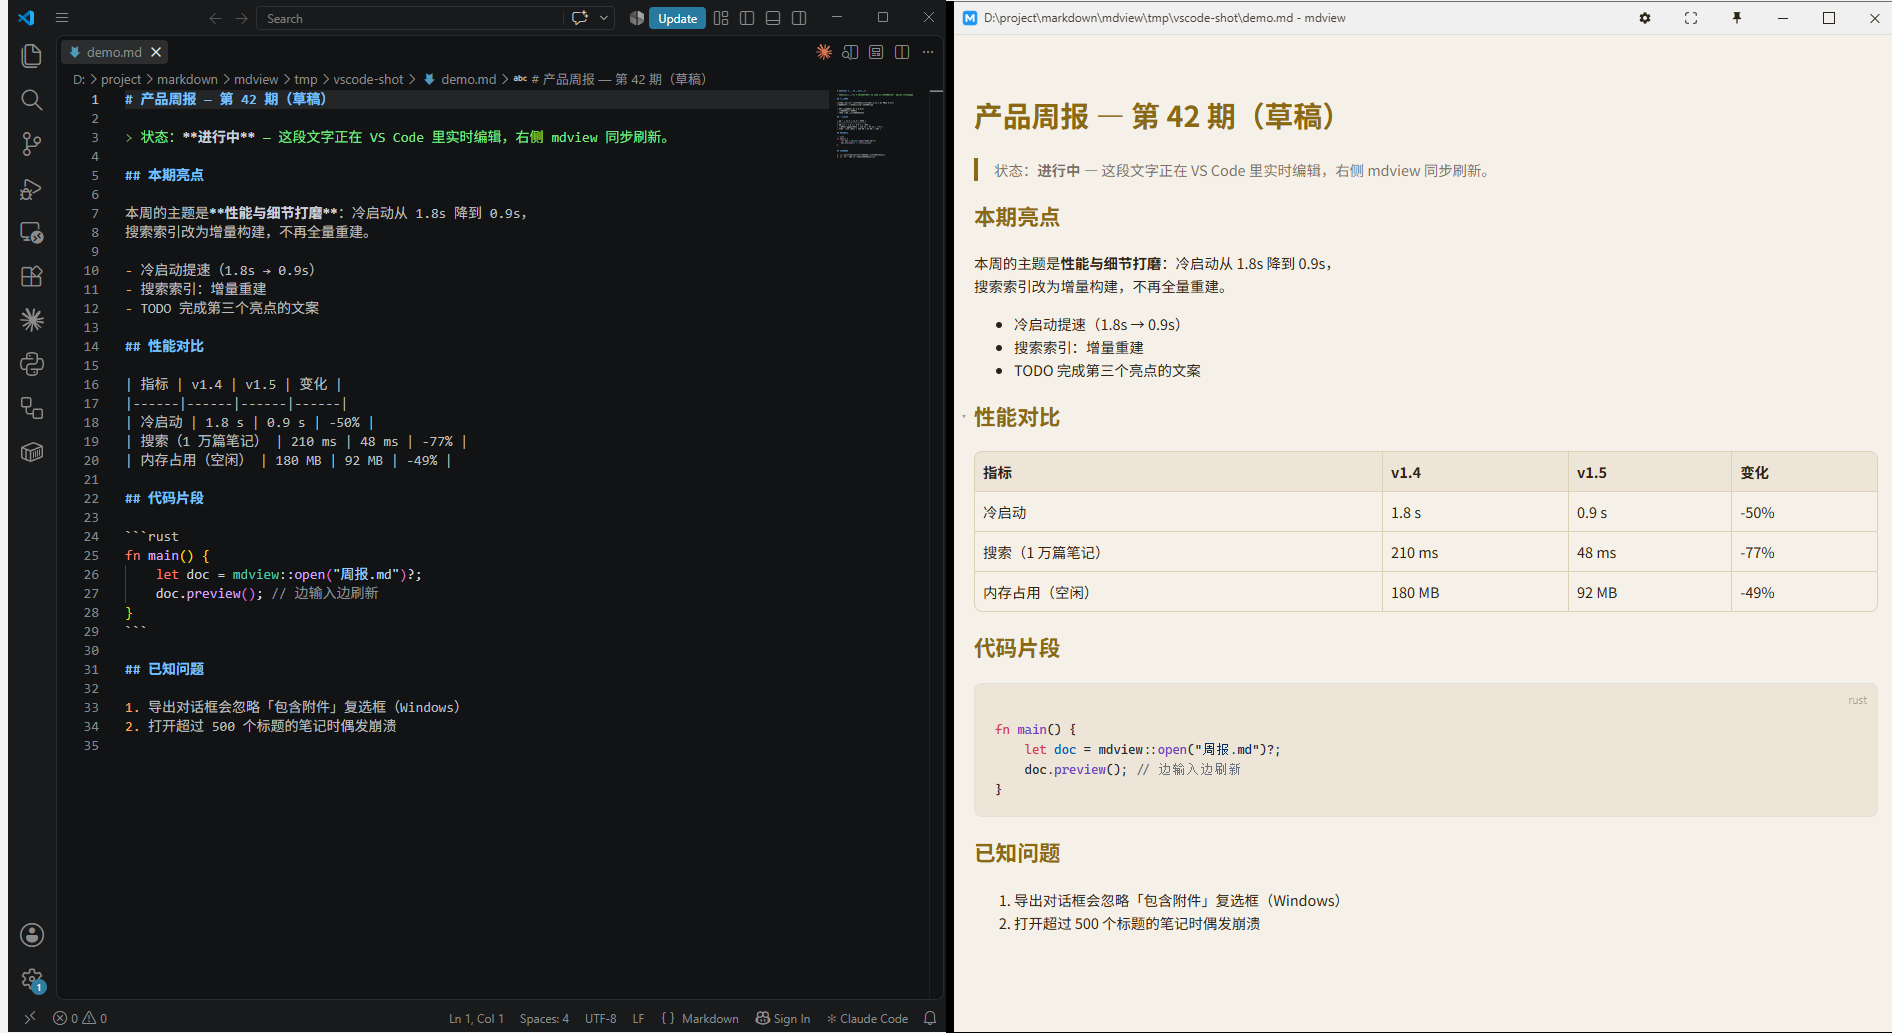The height and width of the screenshot is (1033, 1892).
Task: Toggle mdview fullscreen mode
Action: coord(1691,18)
